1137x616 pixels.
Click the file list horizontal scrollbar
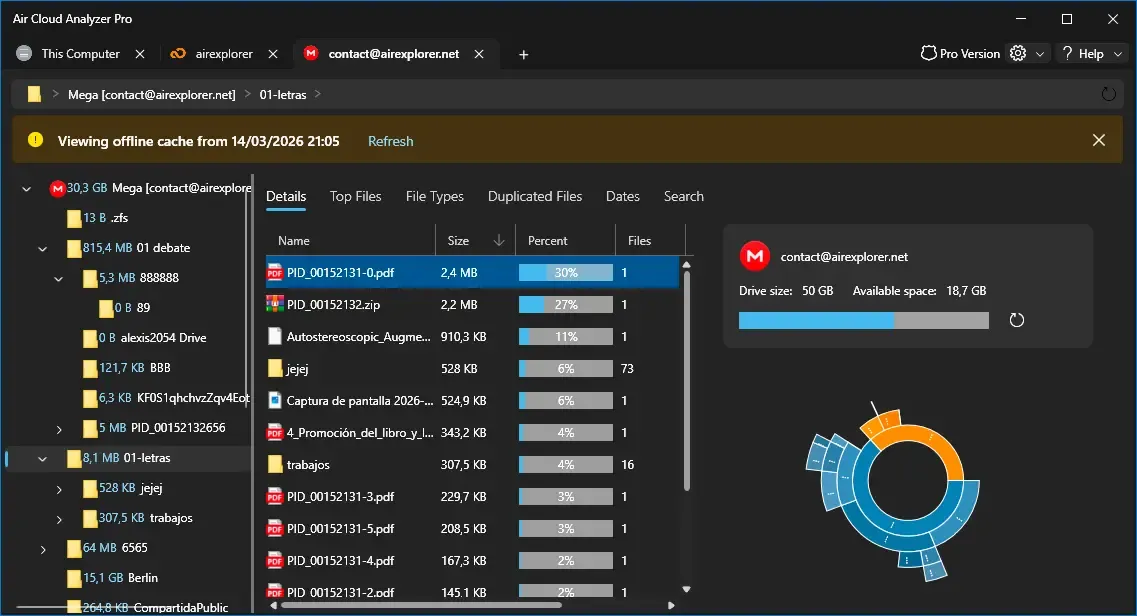[421, 605]
